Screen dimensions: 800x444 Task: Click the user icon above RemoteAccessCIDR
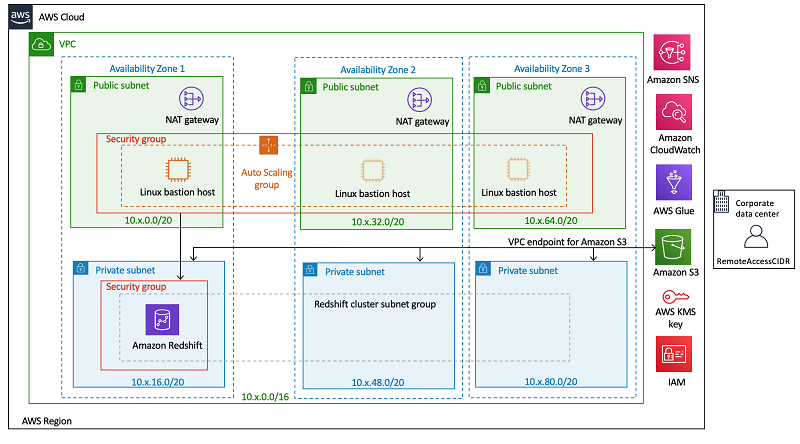[756, 237]
